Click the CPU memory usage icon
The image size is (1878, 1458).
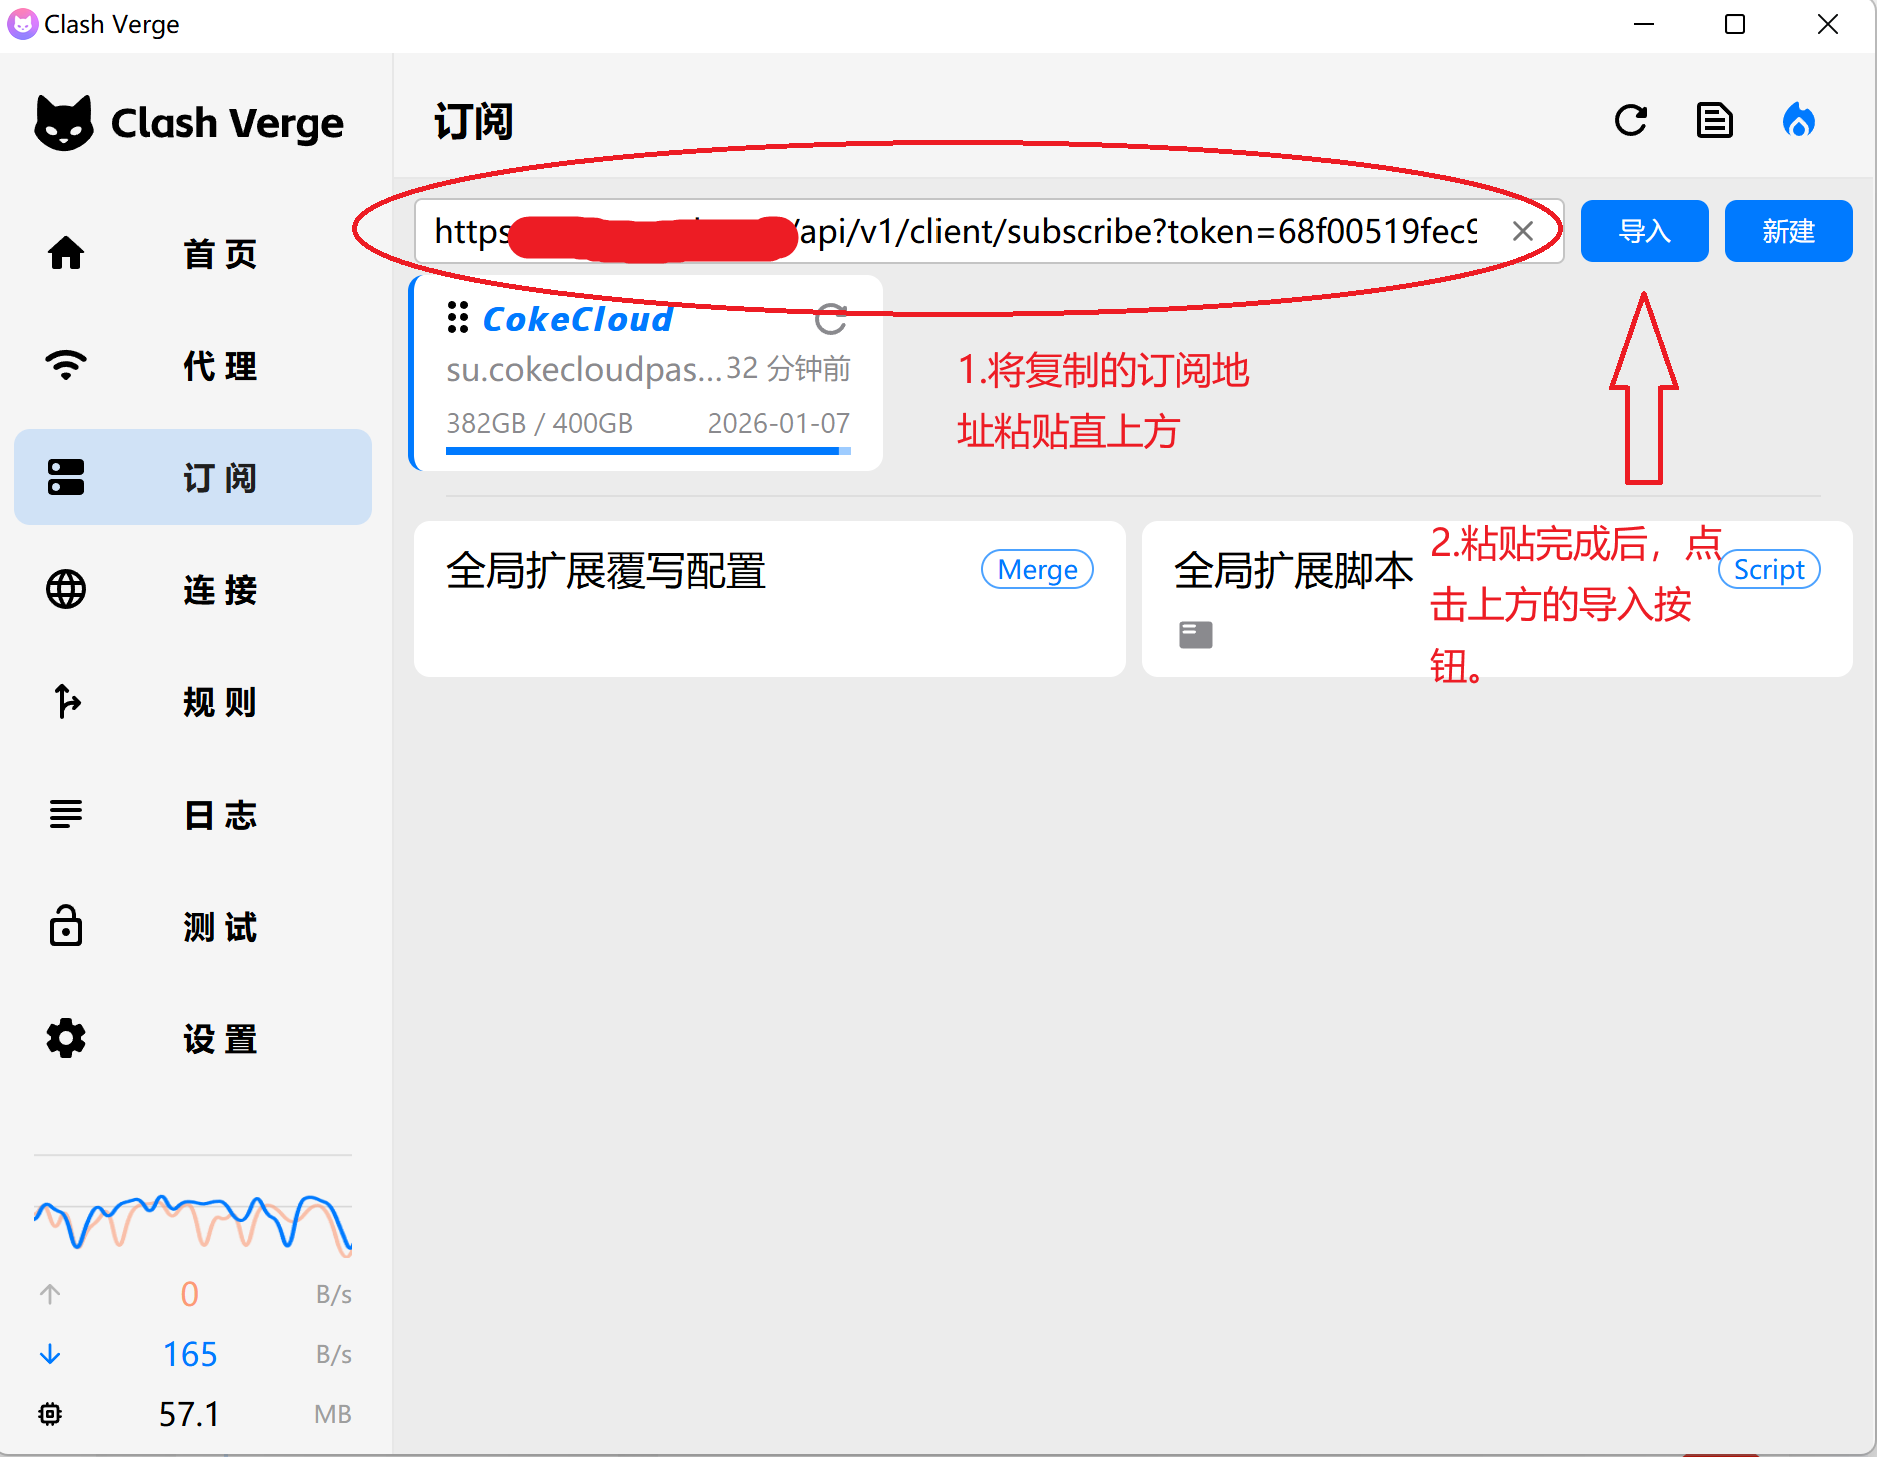tap(50, 1413)
